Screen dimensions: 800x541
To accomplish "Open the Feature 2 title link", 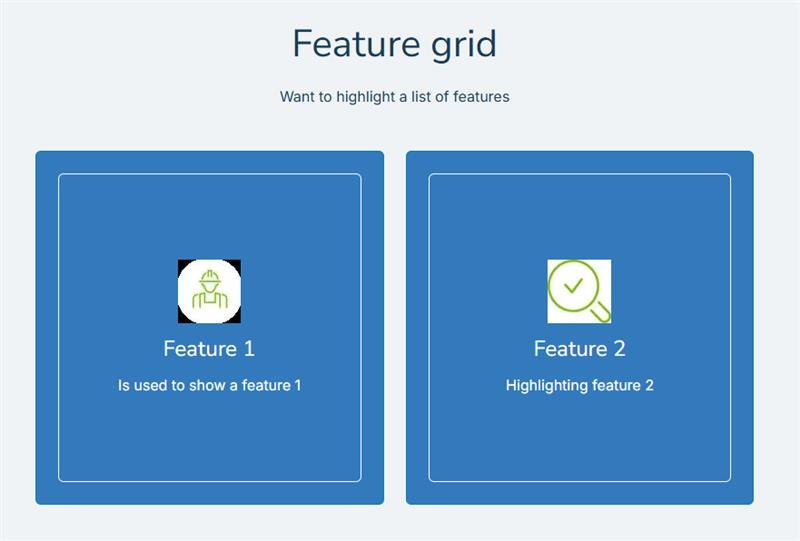I will point(580,349).
